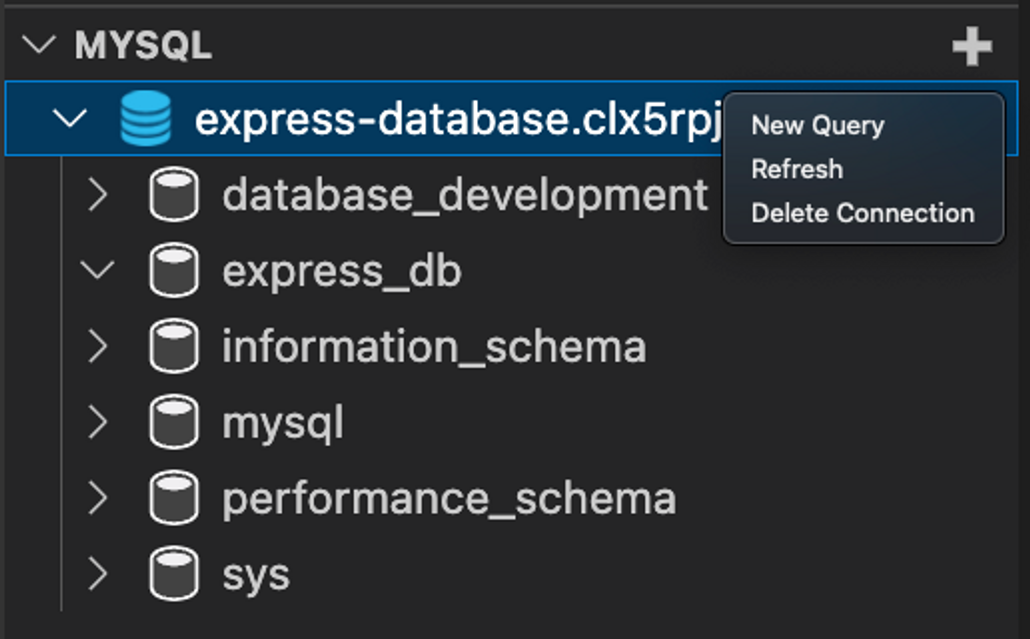
Task: Collapse the express_db database node
Action: click(x=97, y=271)
